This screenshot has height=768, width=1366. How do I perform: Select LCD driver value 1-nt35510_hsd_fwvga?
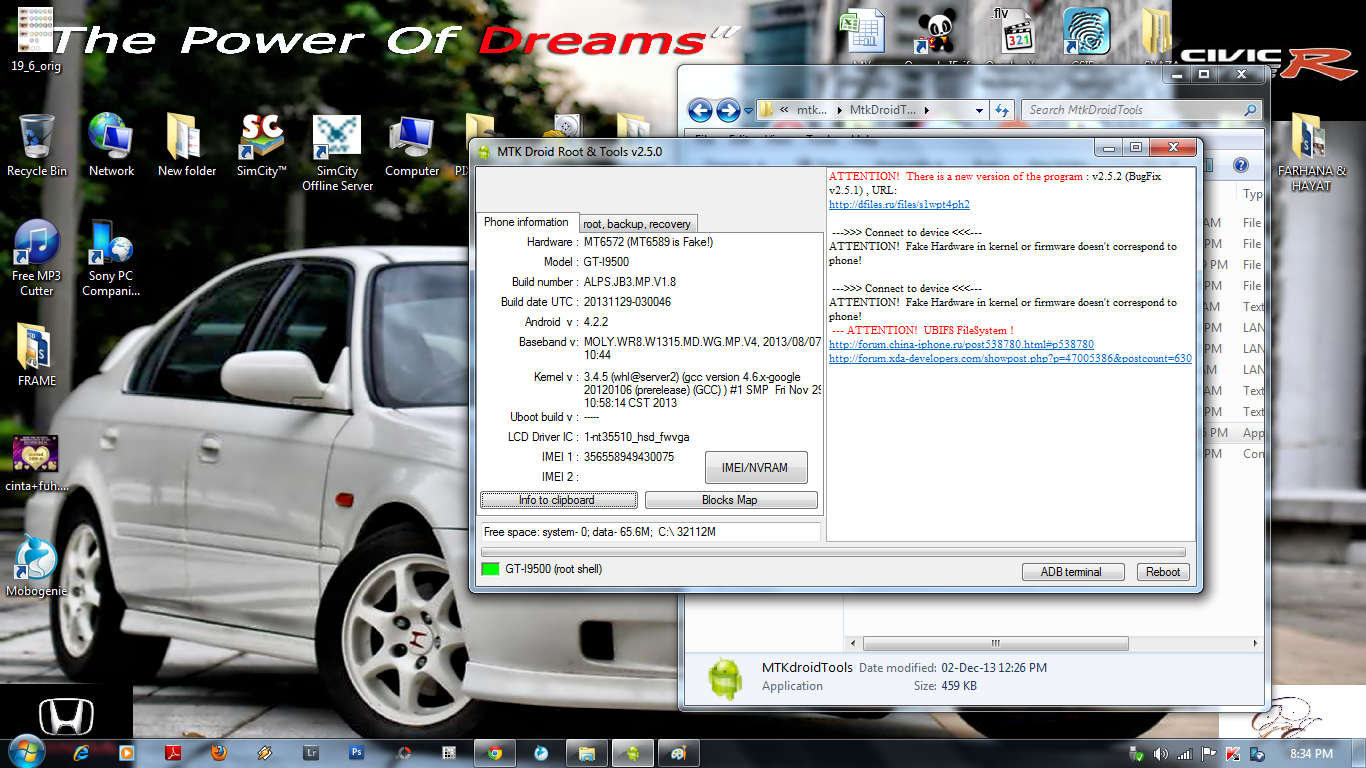(x=636, y=437)
